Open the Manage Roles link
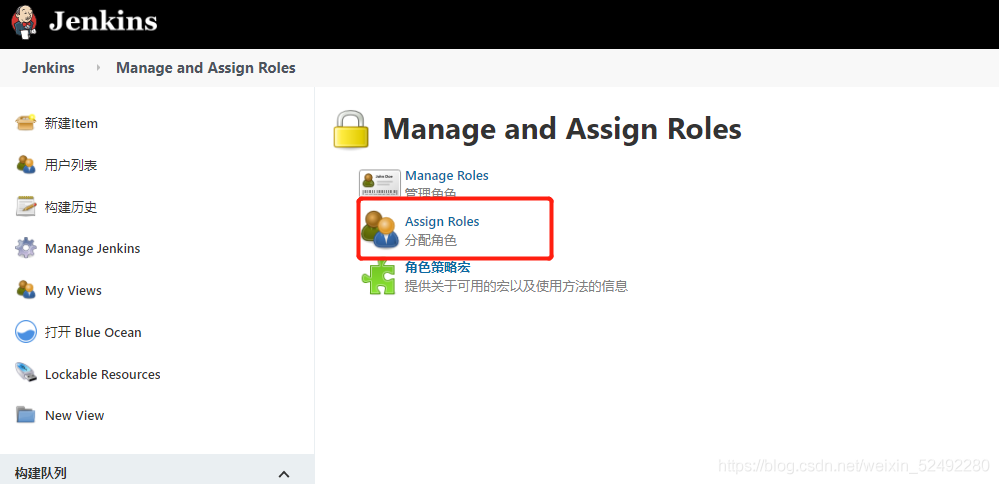The height and width of the screenshot is (484, 999). point(447,175)
